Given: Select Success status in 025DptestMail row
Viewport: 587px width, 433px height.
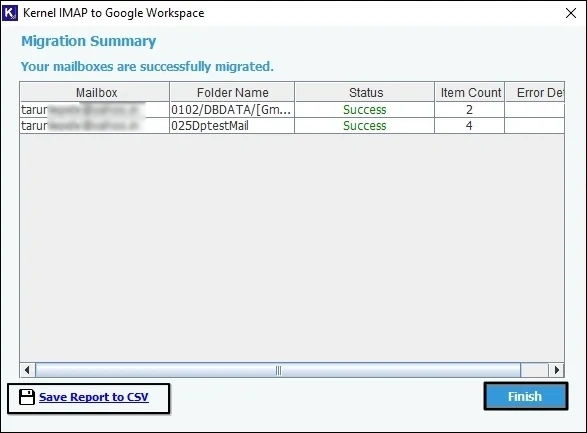Looking at the screenshot, I should click(365, 126).
